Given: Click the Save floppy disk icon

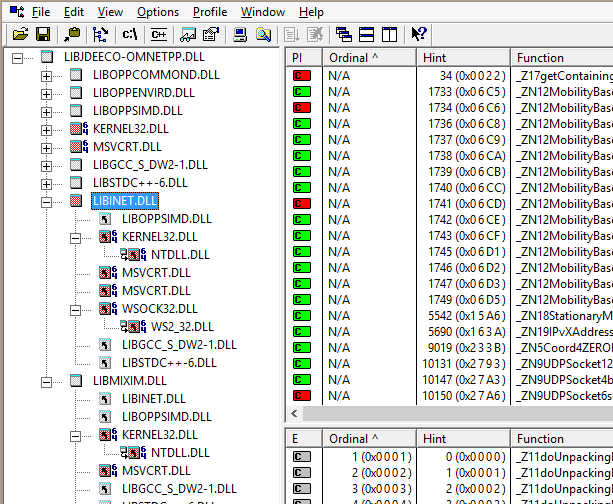Looking at the screenshot, I should click(x=43, y=34).
